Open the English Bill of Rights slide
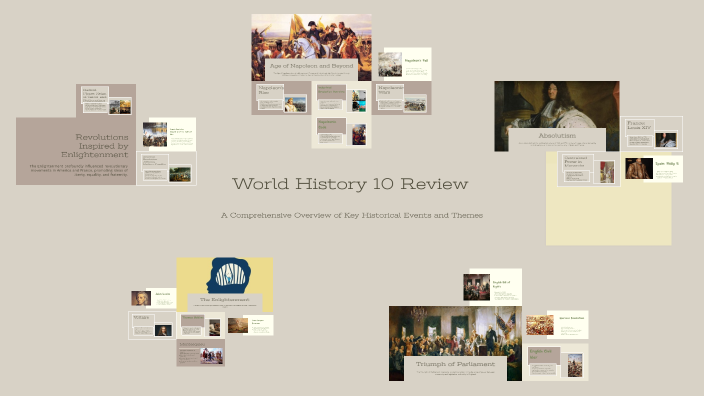Screen dimensions: 704x396 coord(492,287)
